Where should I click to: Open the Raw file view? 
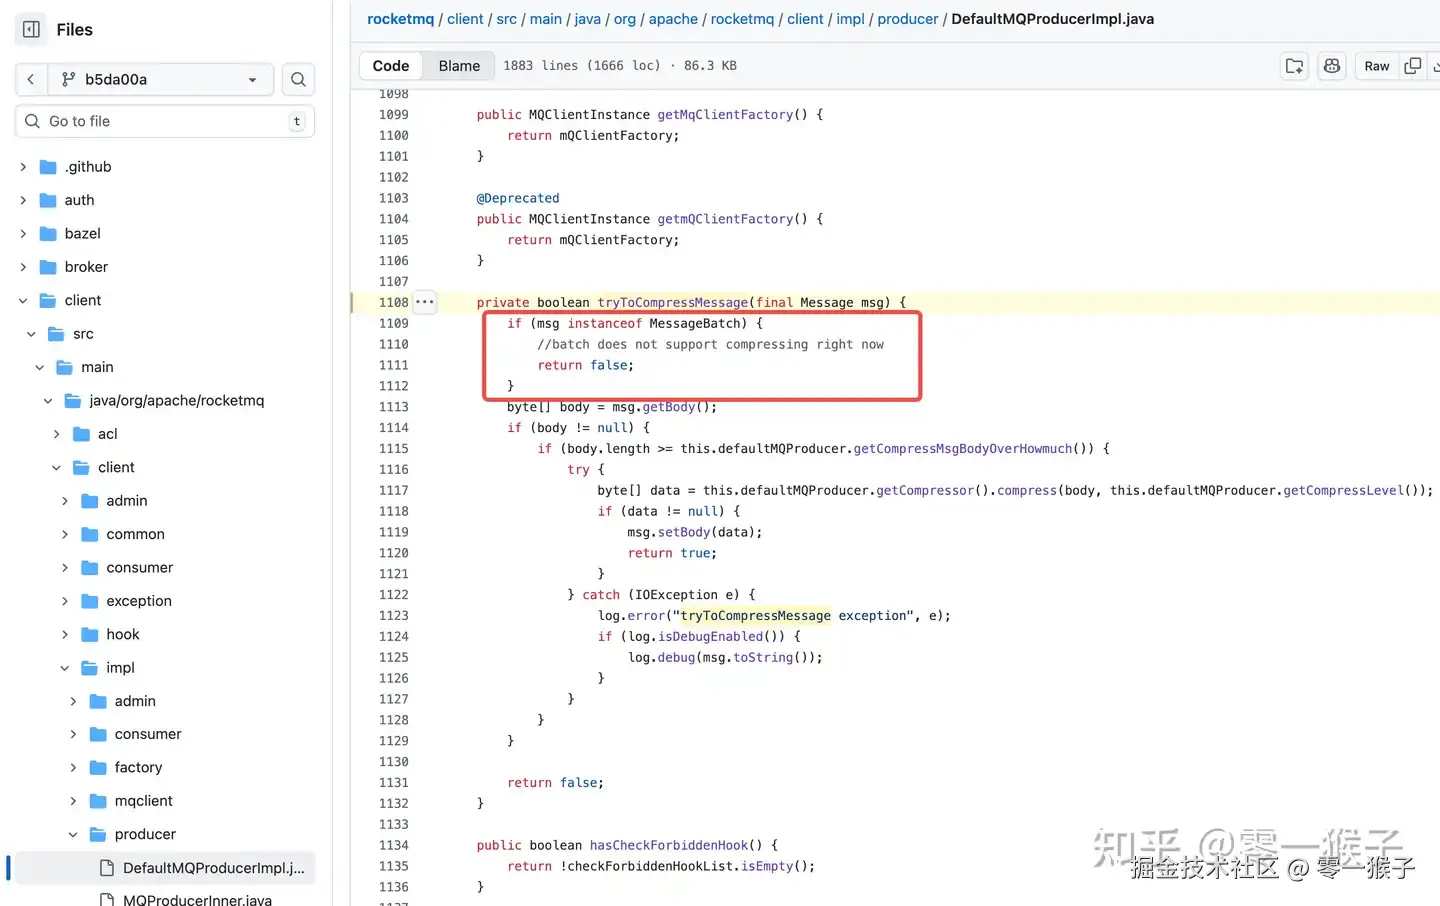1377,66
